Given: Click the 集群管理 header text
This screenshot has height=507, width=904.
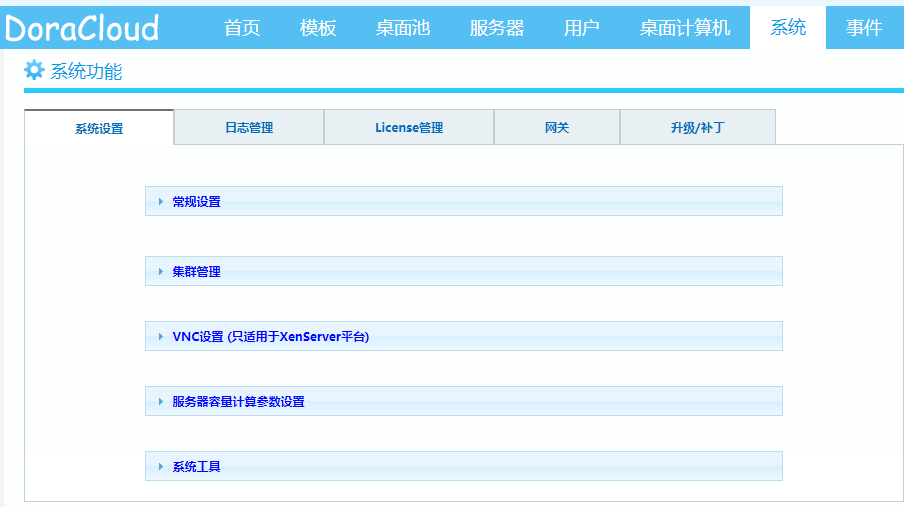Looking at the screenshot, I should coord(197,271).
